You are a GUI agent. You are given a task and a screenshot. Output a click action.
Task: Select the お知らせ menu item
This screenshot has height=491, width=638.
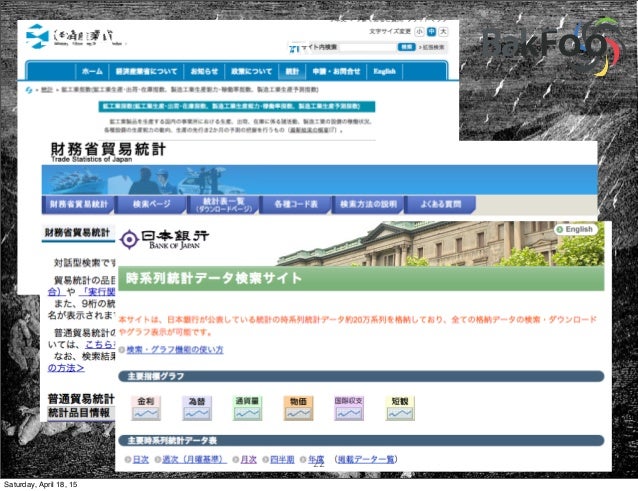click(x=204, y=71)
